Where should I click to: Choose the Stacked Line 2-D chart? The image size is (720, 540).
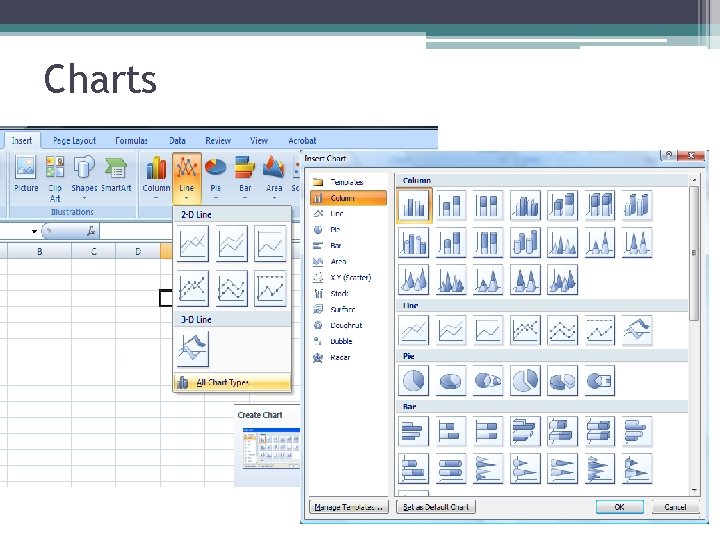point(231,243)
